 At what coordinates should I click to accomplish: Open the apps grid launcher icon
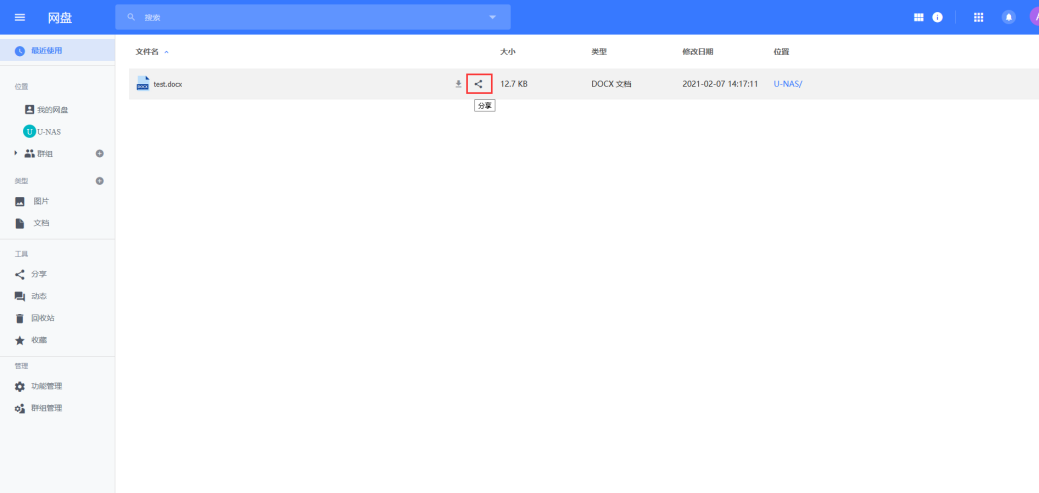(978, 17)
